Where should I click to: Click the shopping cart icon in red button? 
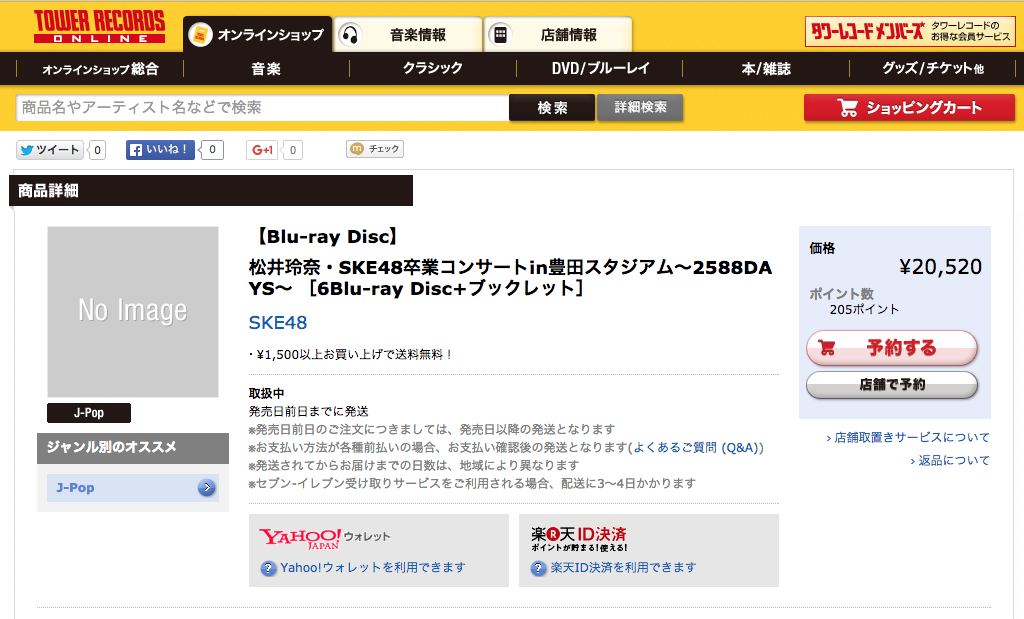point(847,108)
